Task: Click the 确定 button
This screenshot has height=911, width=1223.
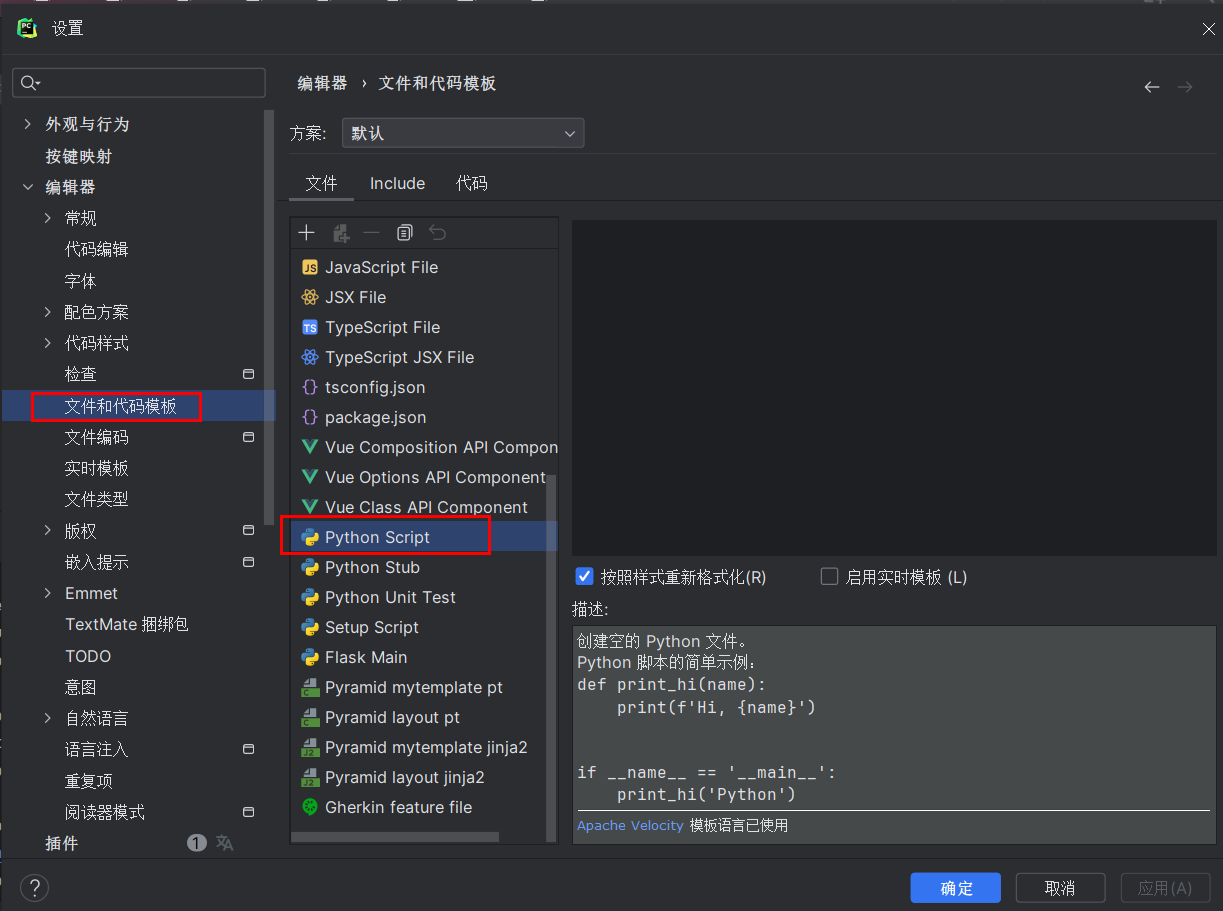Action: (956, 888)
